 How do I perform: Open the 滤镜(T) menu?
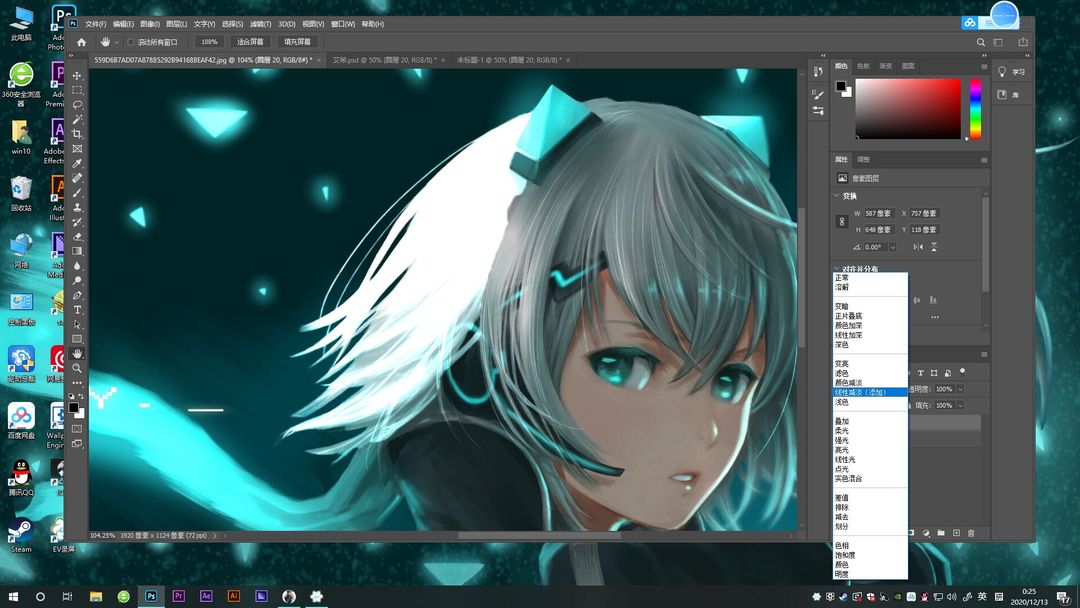point(260,24)
